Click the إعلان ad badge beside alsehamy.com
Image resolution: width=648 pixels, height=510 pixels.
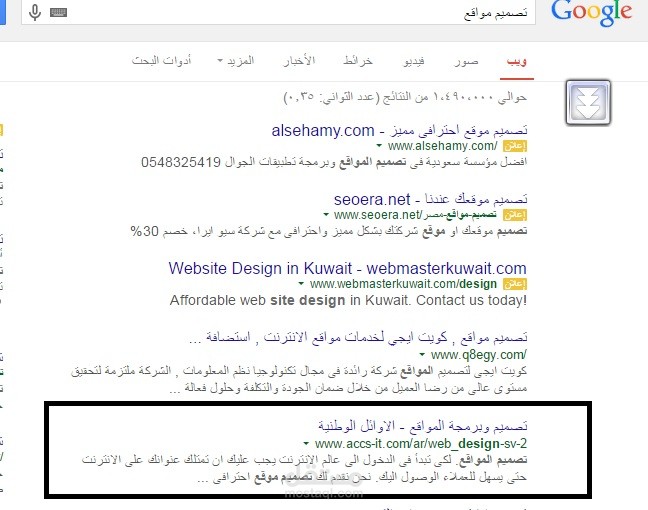515,146
